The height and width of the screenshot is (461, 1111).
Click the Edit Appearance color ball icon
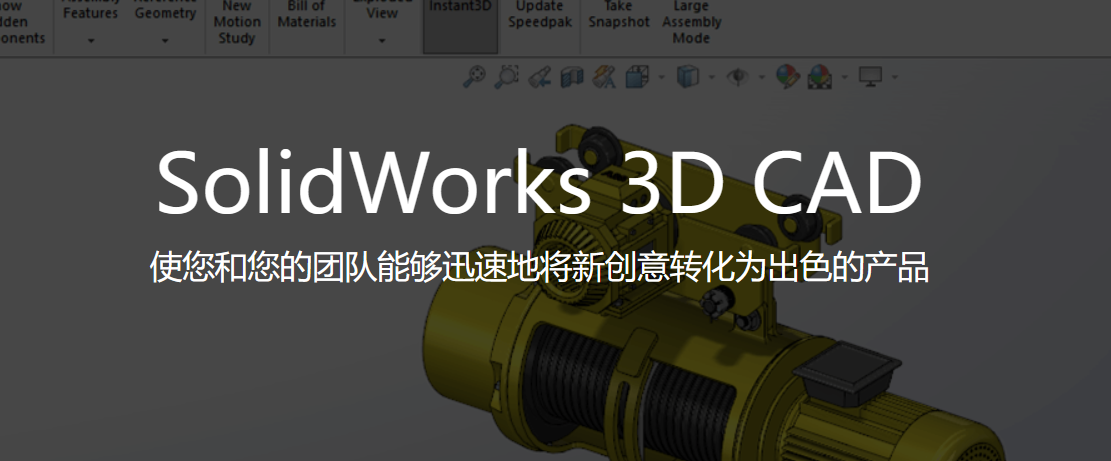[787, 76]
